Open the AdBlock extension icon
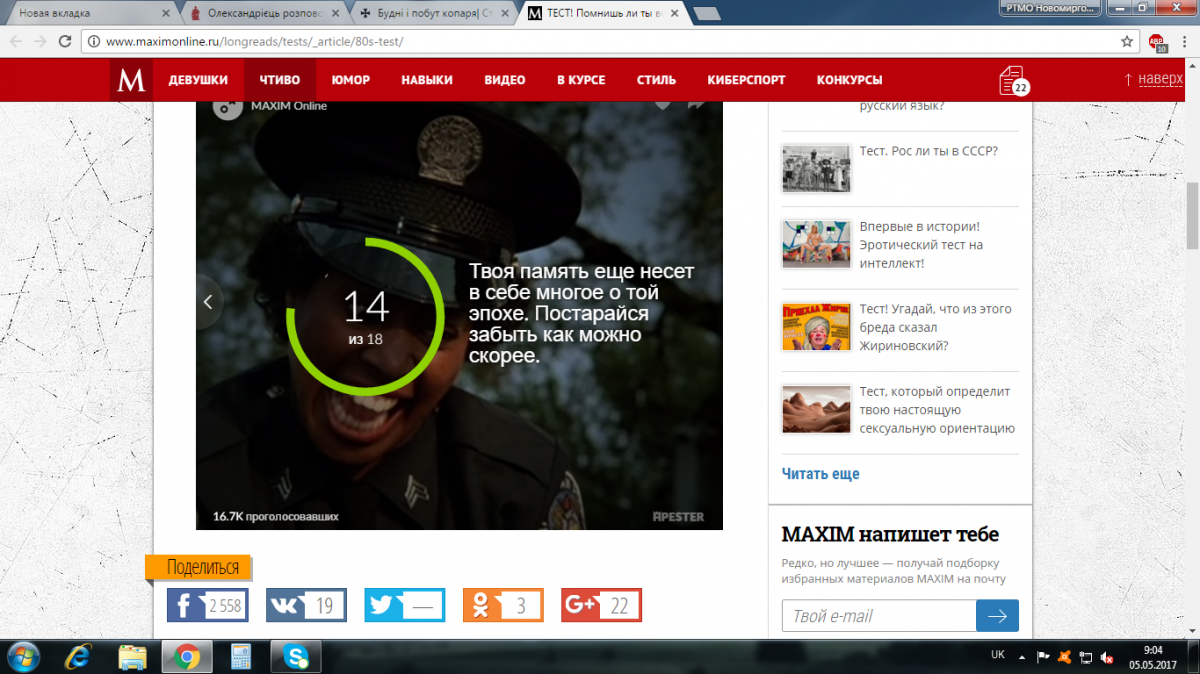 1157,42
